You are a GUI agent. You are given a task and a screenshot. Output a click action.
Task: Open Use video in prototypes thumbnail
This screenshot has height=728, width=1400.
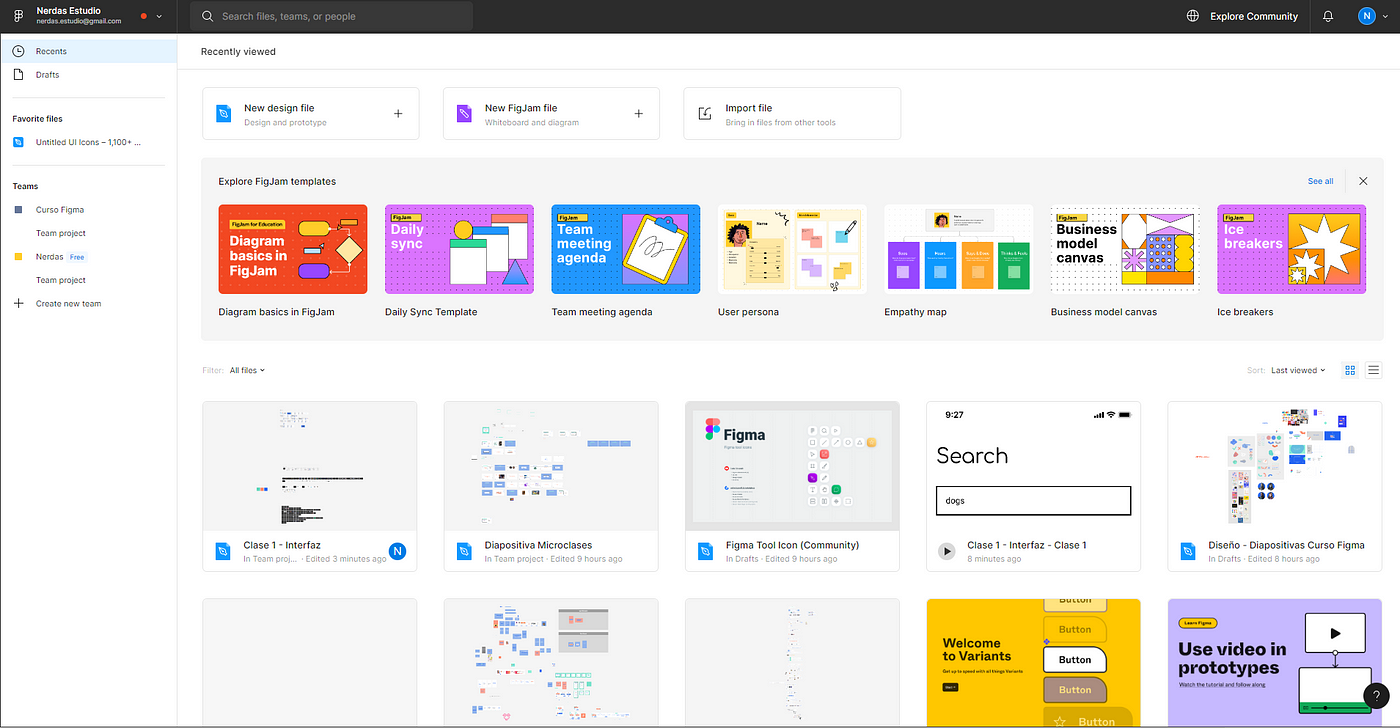coord(1275,662)
